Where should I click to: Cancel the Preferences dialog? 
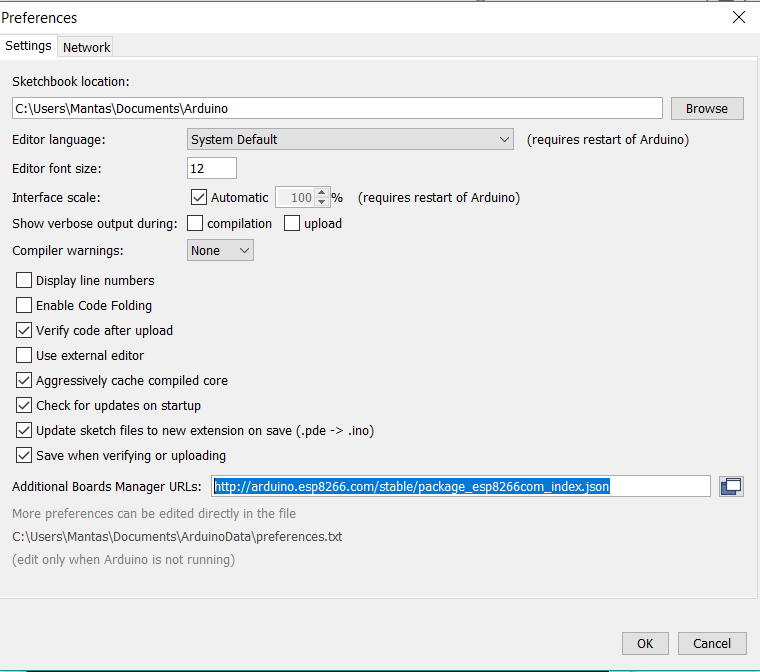click(x=712, y=643)
